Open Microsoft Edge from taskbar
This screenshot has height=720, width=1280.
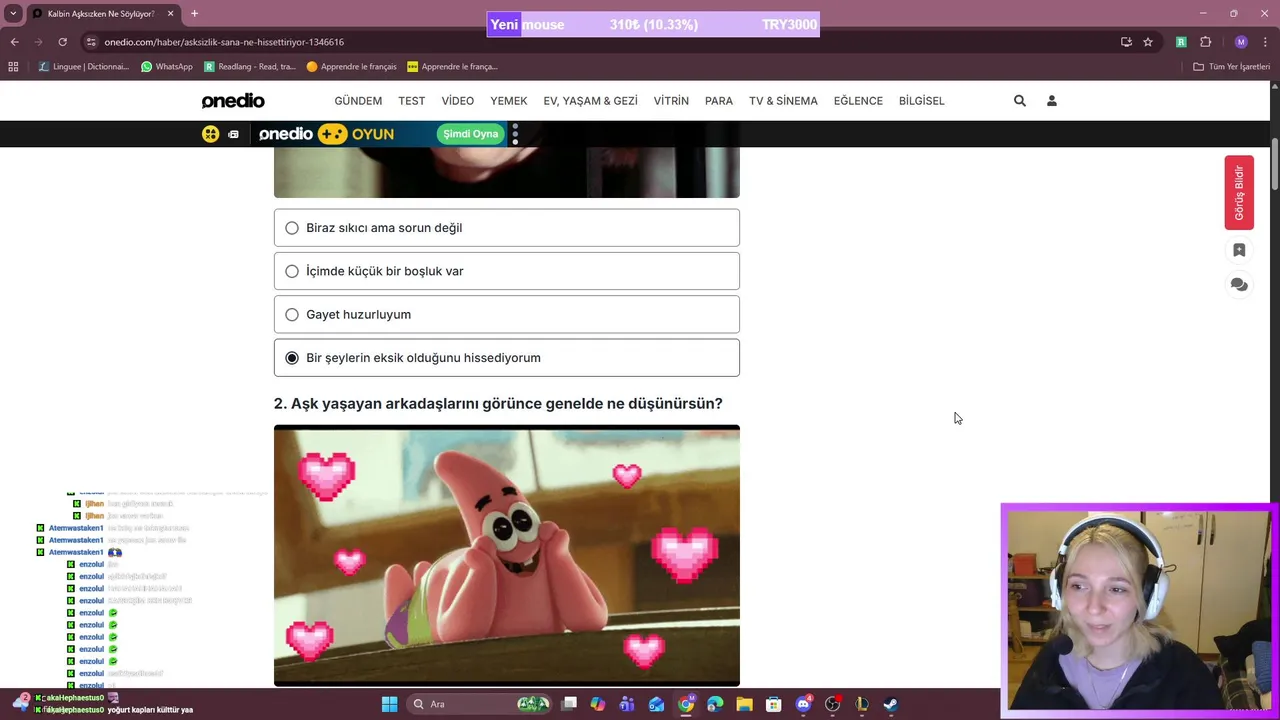pyautogui.click(x=715, y=704)
